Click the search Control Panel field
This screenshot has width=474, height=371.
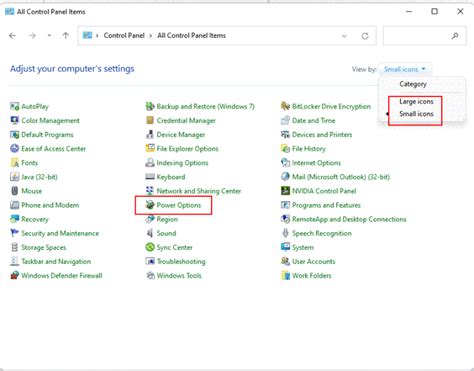click(425, 36)
